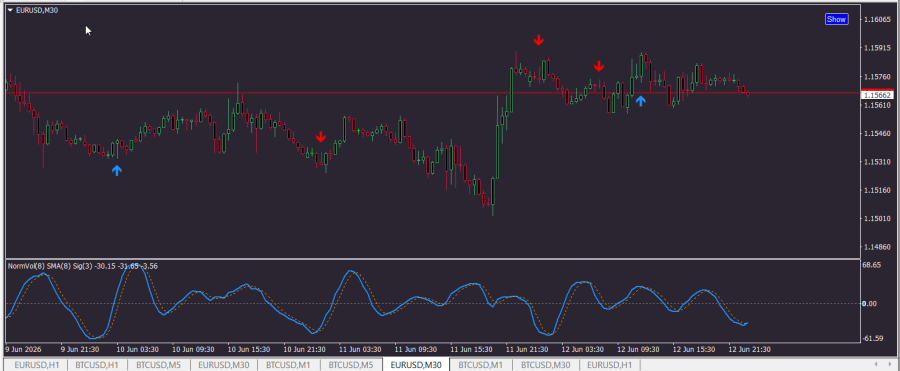
Task: Click the 9 Jun 2026 date label
Action: [x=22, y=349]
